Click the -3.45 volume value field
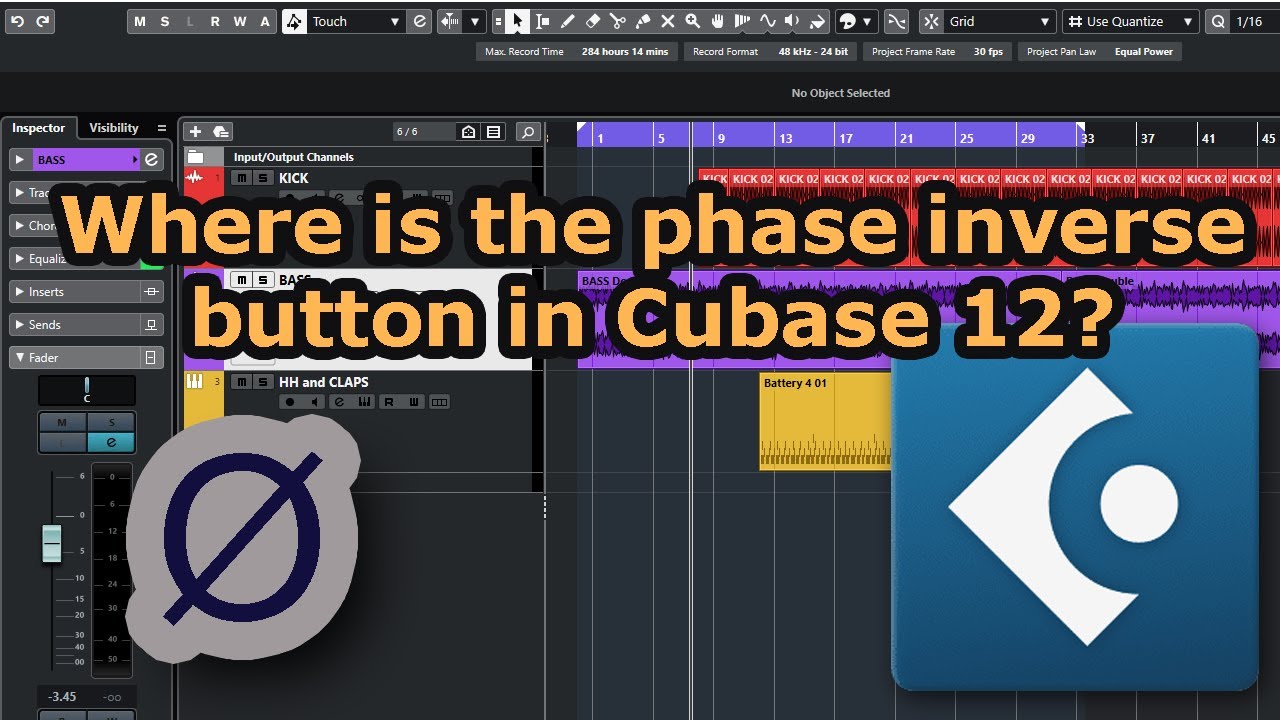The width and height of the screenshot is (1280, 720). [x=63, y=696]
